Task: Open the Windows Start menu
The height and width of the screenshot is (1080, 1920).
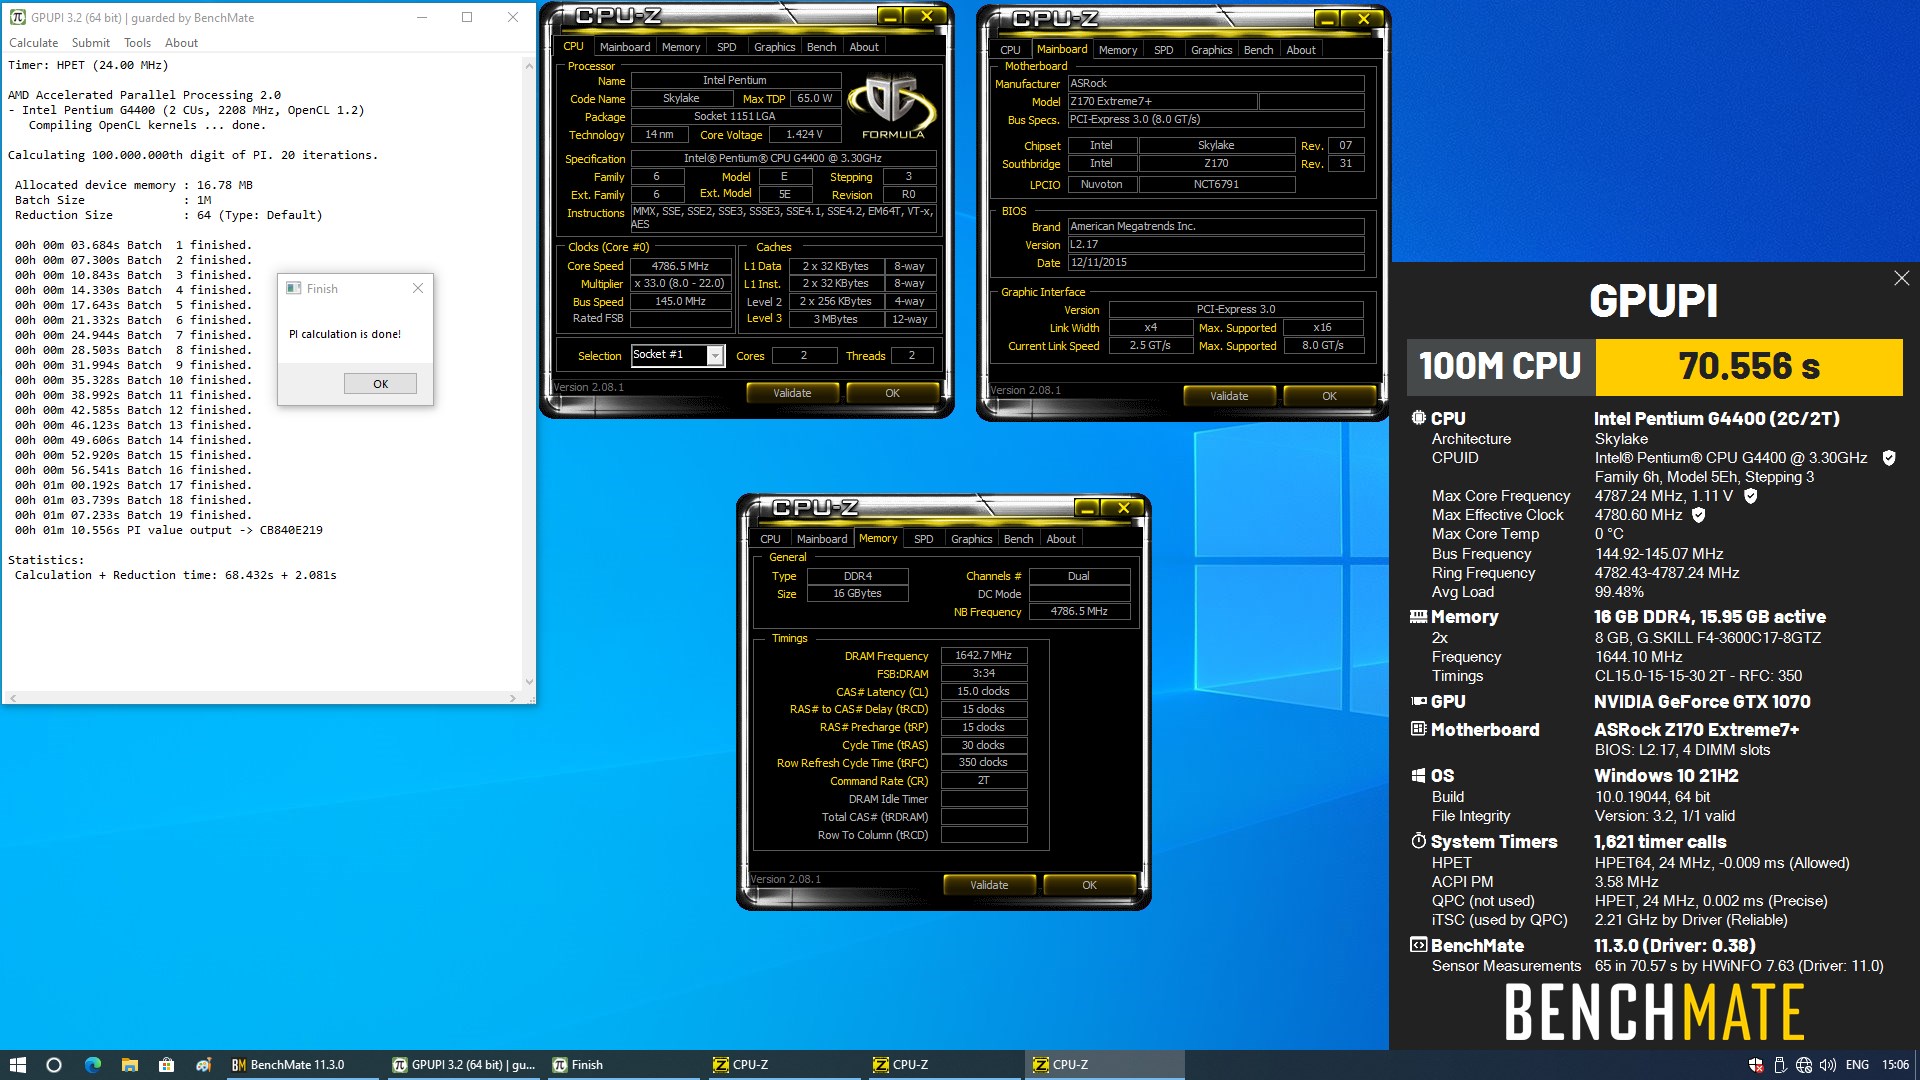Action: 18,1065
